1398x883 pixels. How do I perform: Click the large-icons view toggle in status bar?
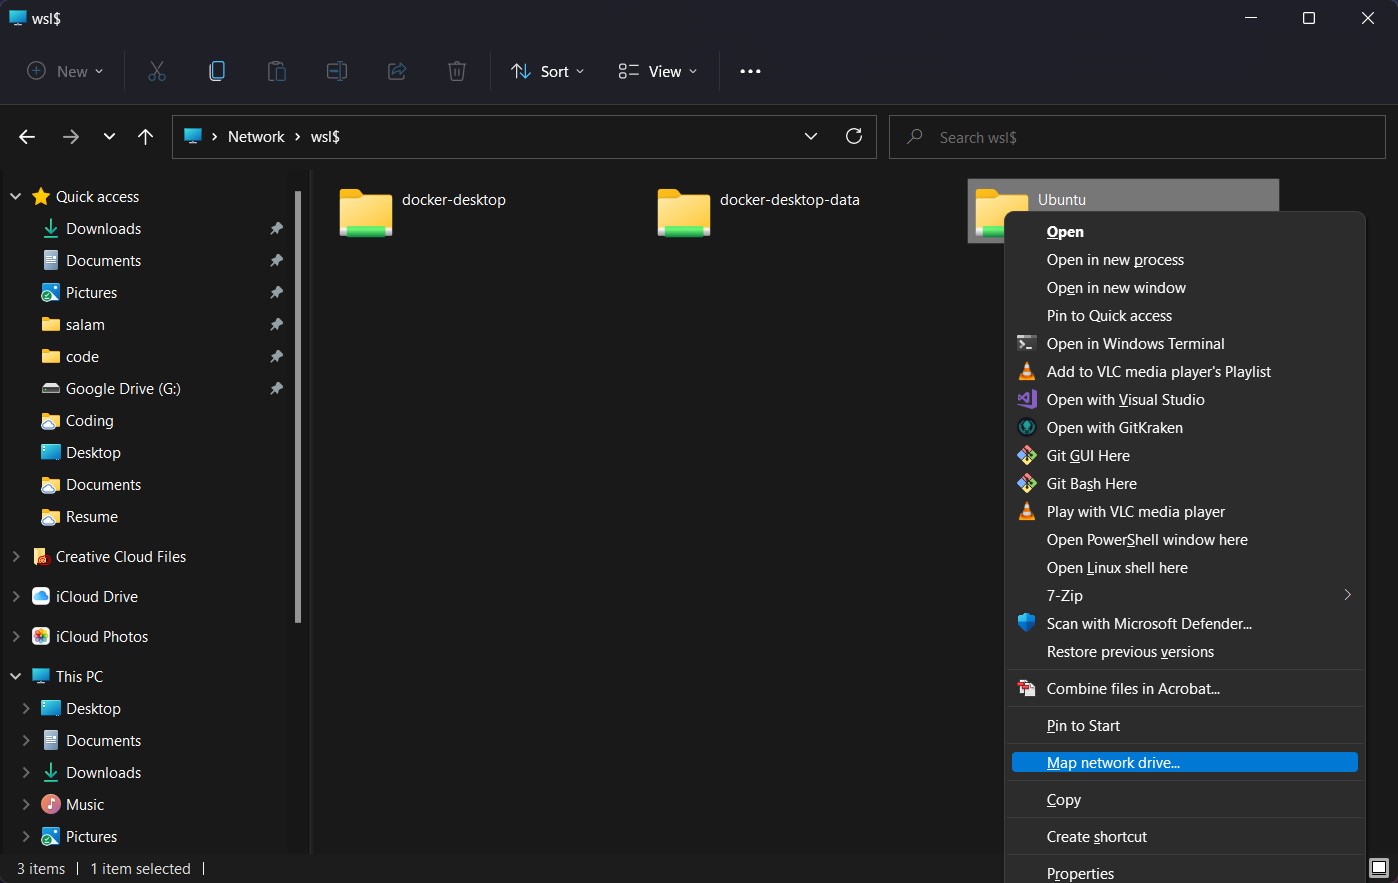click(x=1379, y=867)
